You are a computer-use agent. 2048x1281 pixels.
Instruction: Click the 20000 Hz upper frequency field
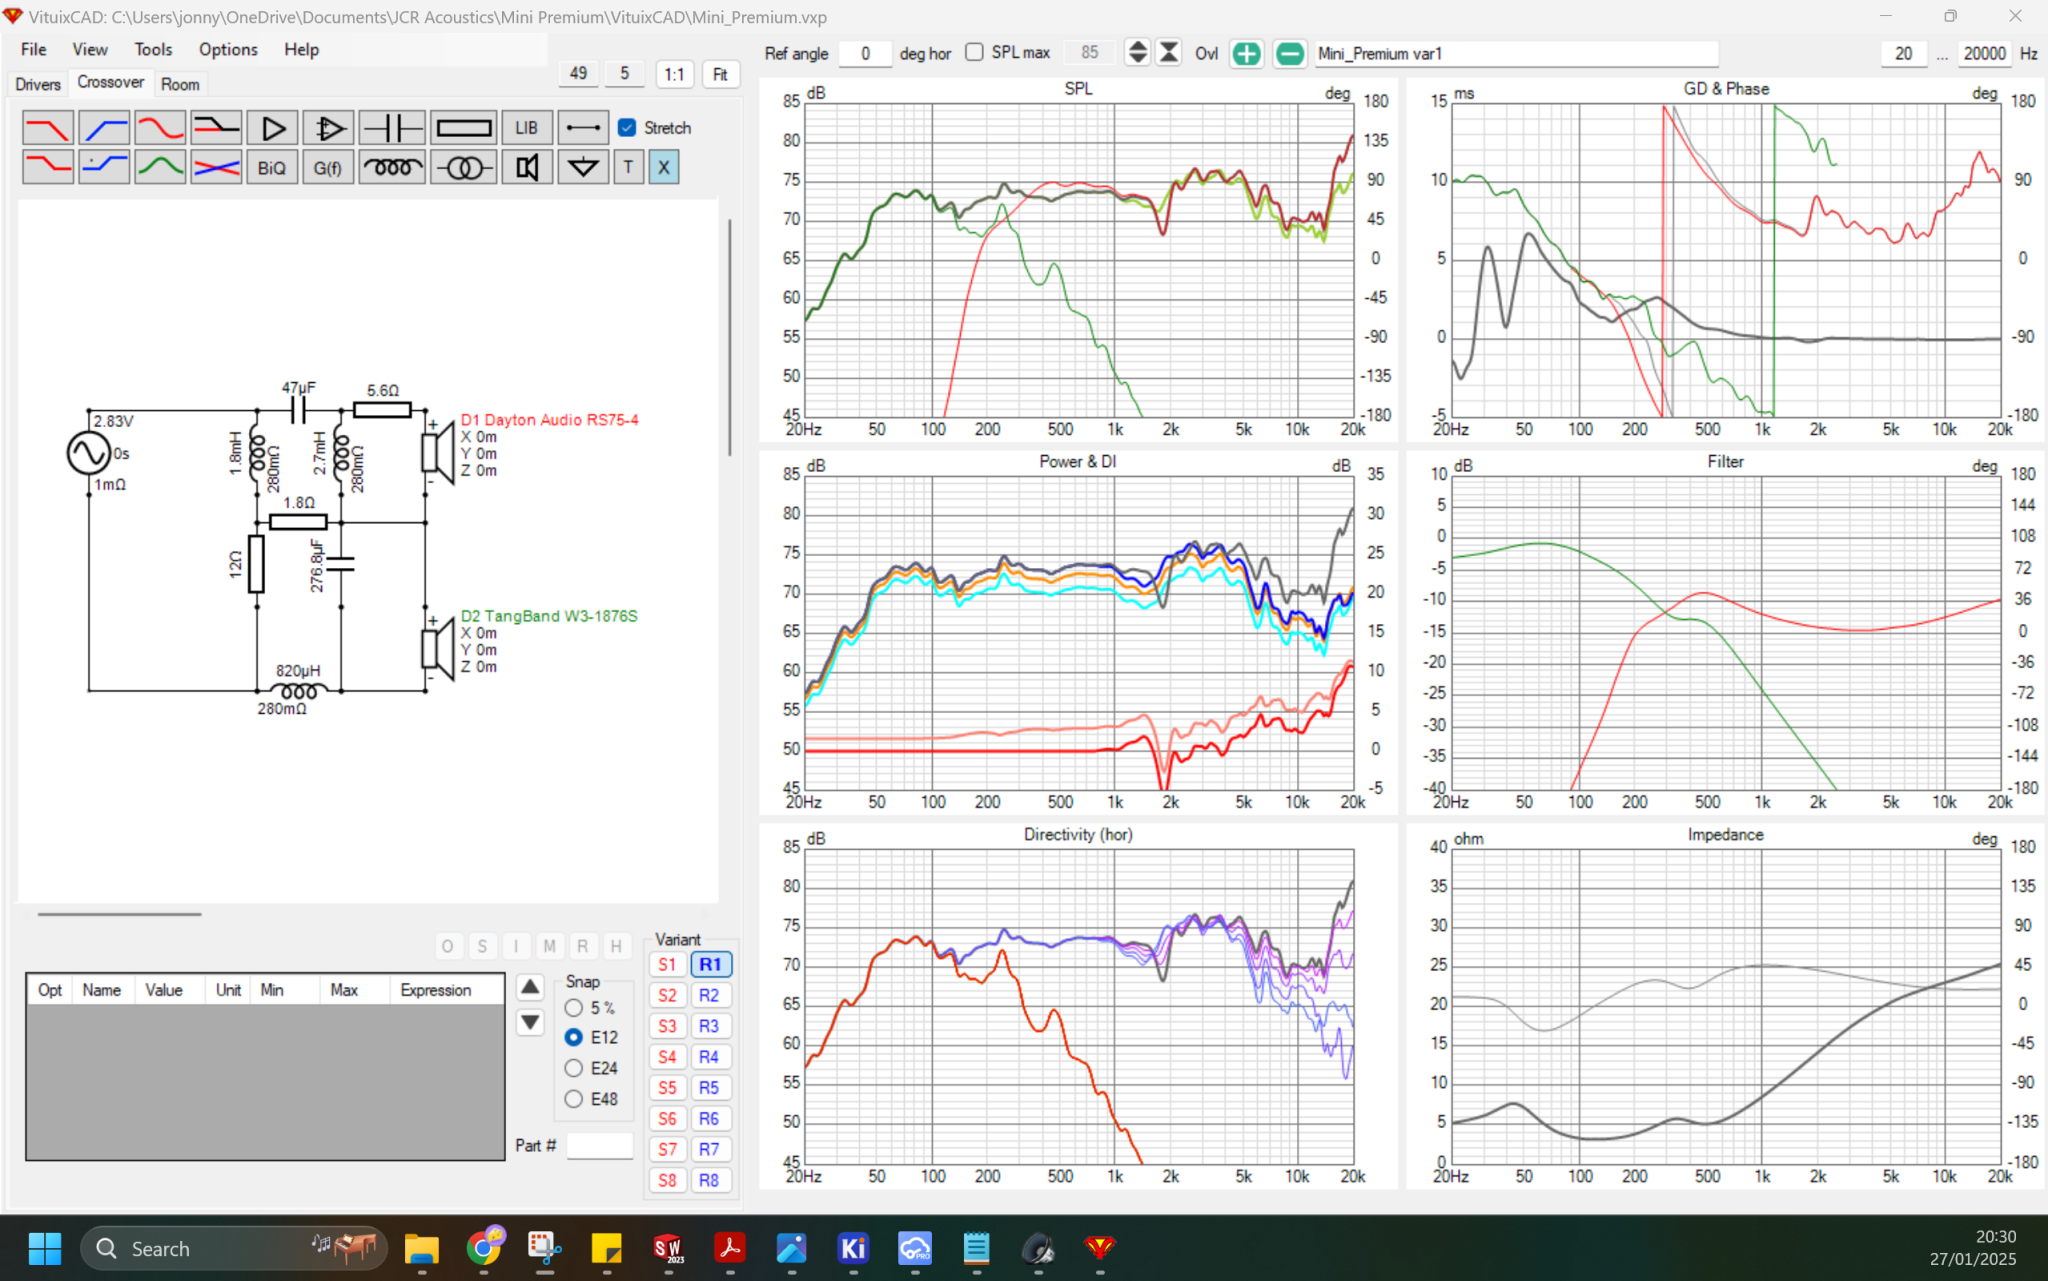[x=1984, y=53]
